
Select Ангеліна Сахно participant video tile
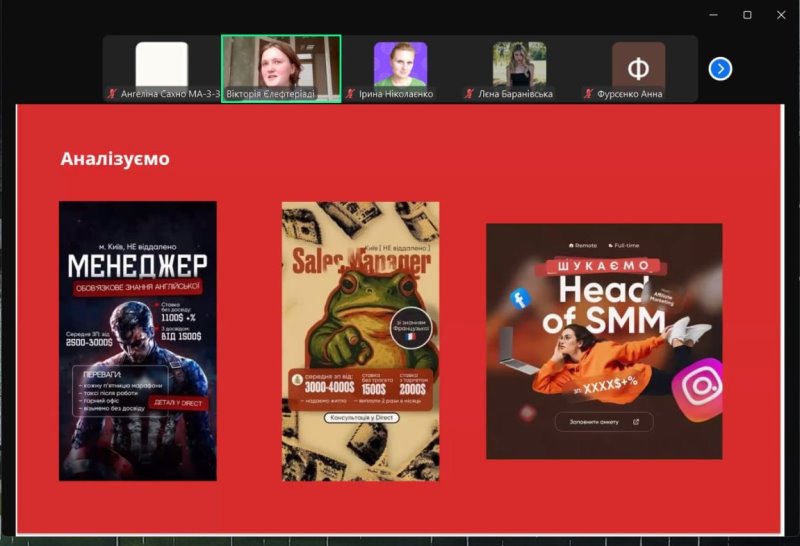click(162, 69)
